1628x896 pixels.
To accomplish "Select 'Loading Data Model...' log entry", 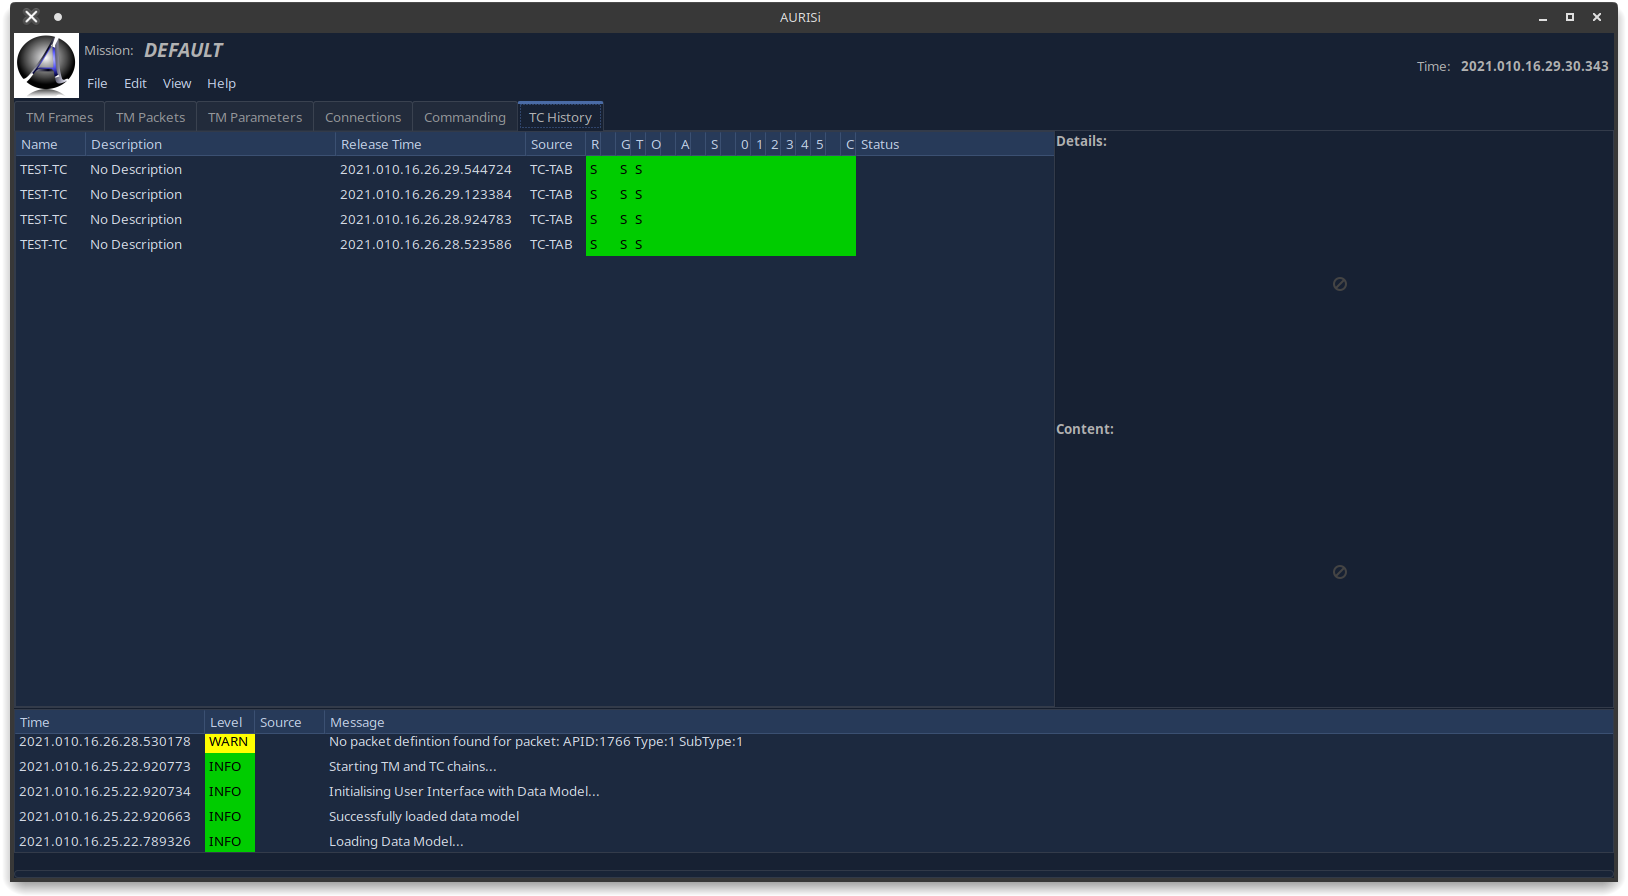I will click(396, 842).
